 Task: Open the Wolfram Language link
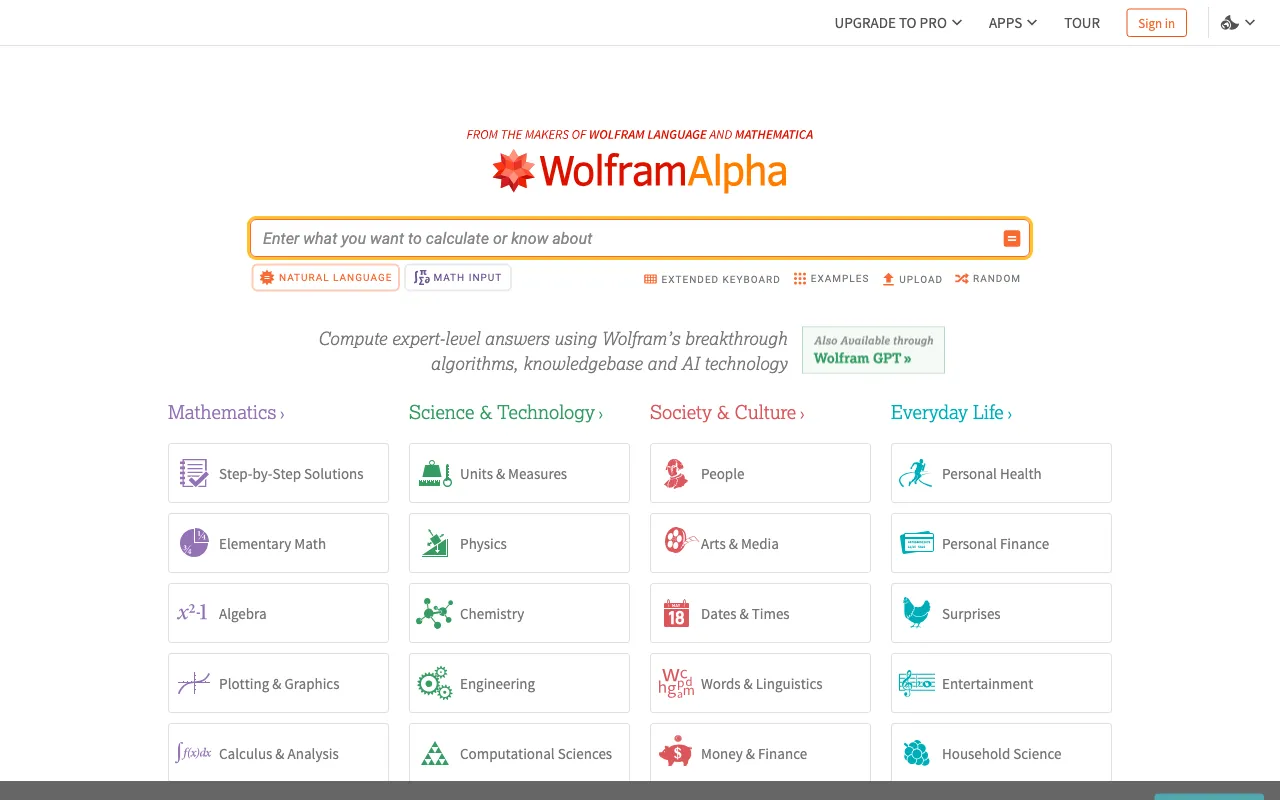[x=648, y=134]
